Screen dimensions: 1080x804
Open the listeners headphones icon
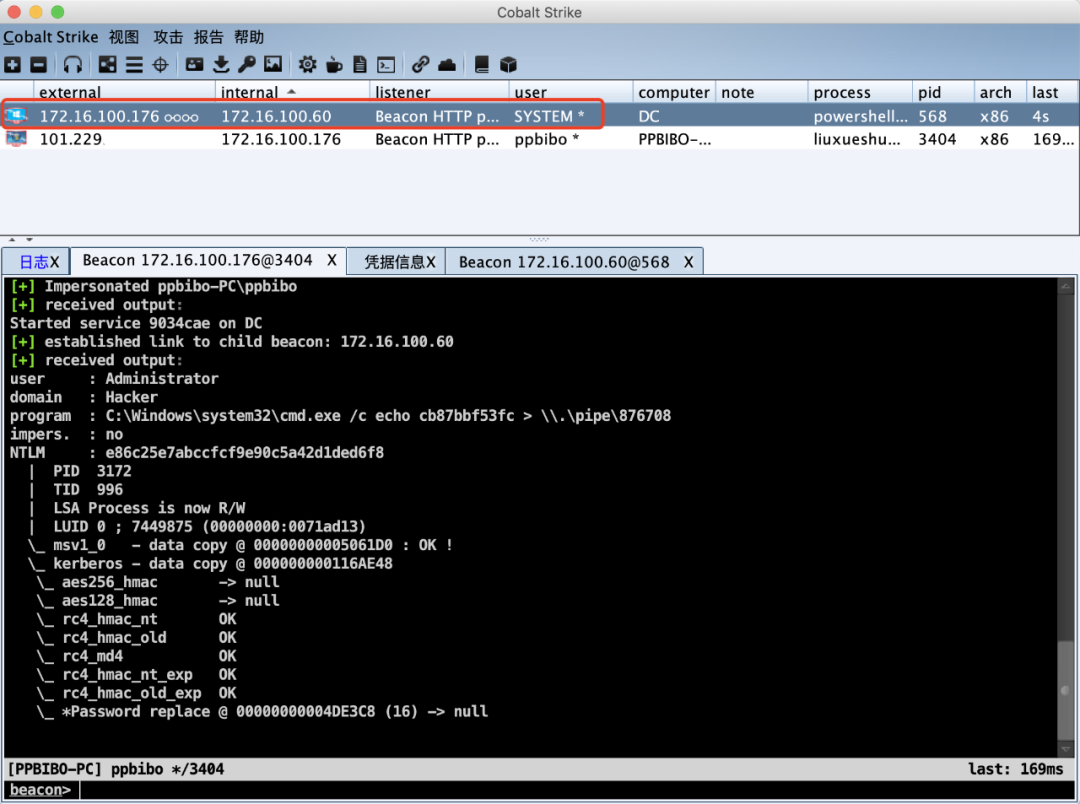tap(72, 65)
